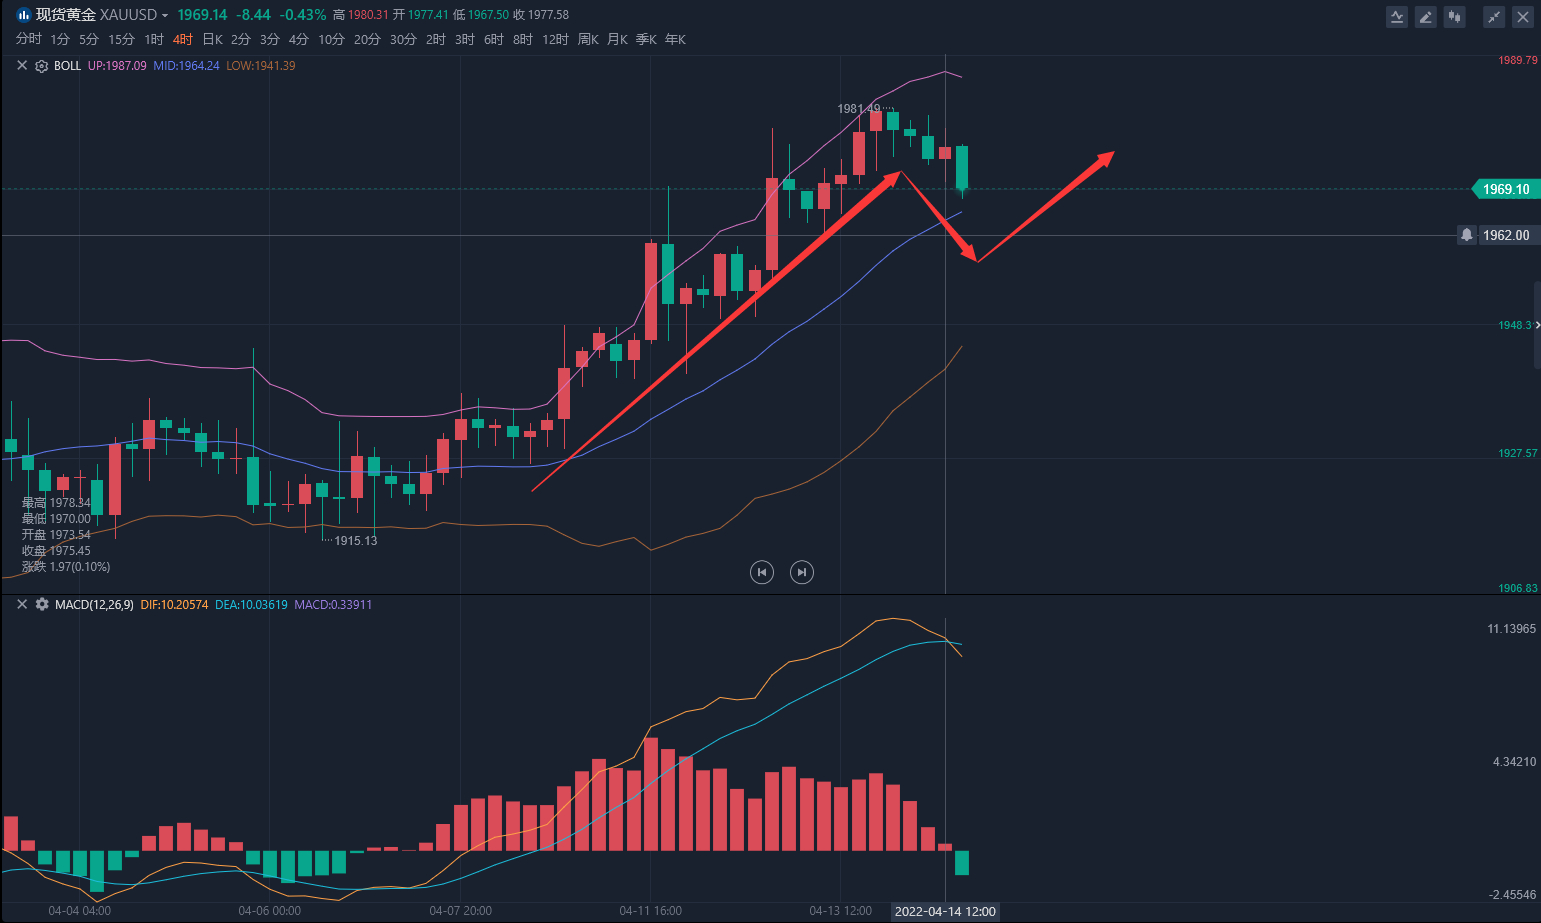Switch to the 季K timeframe
The width and height of the screenshot is (1541, 923).
[x=646, y=39]
